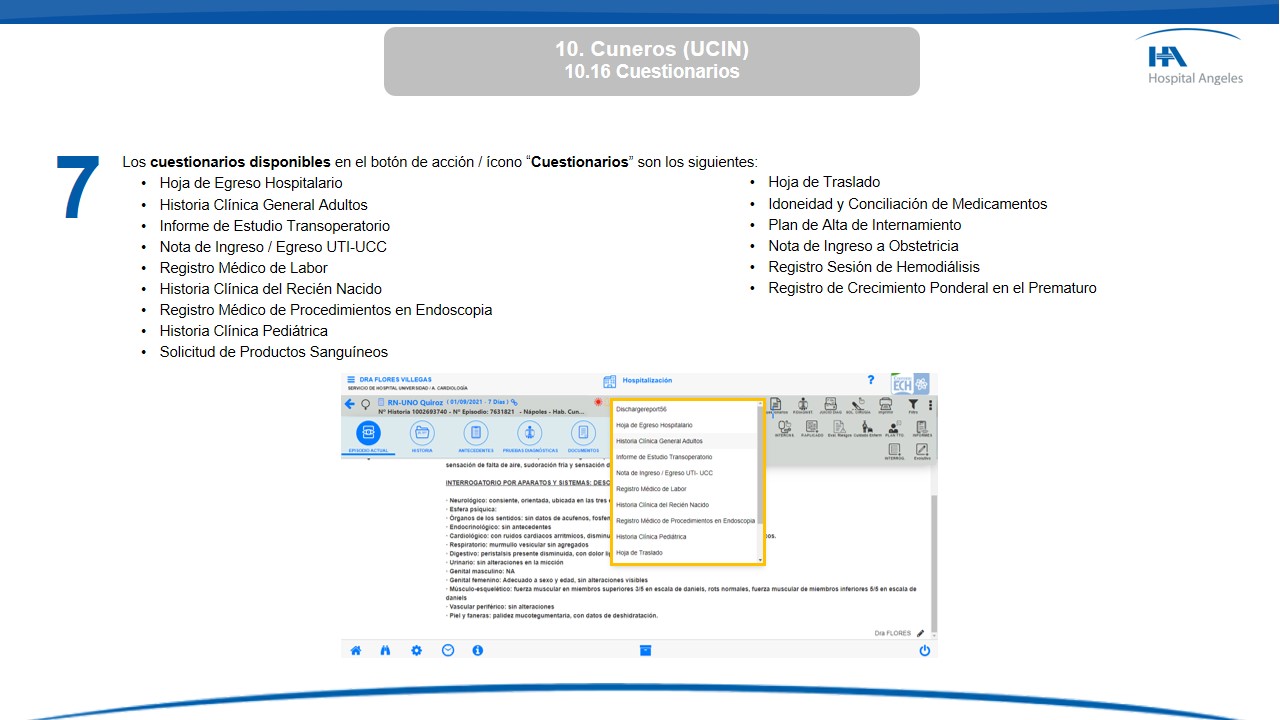Open the hamburger menu next to DRA FLORES
This screenshot has width=1280, height=720.
point(351,380)
